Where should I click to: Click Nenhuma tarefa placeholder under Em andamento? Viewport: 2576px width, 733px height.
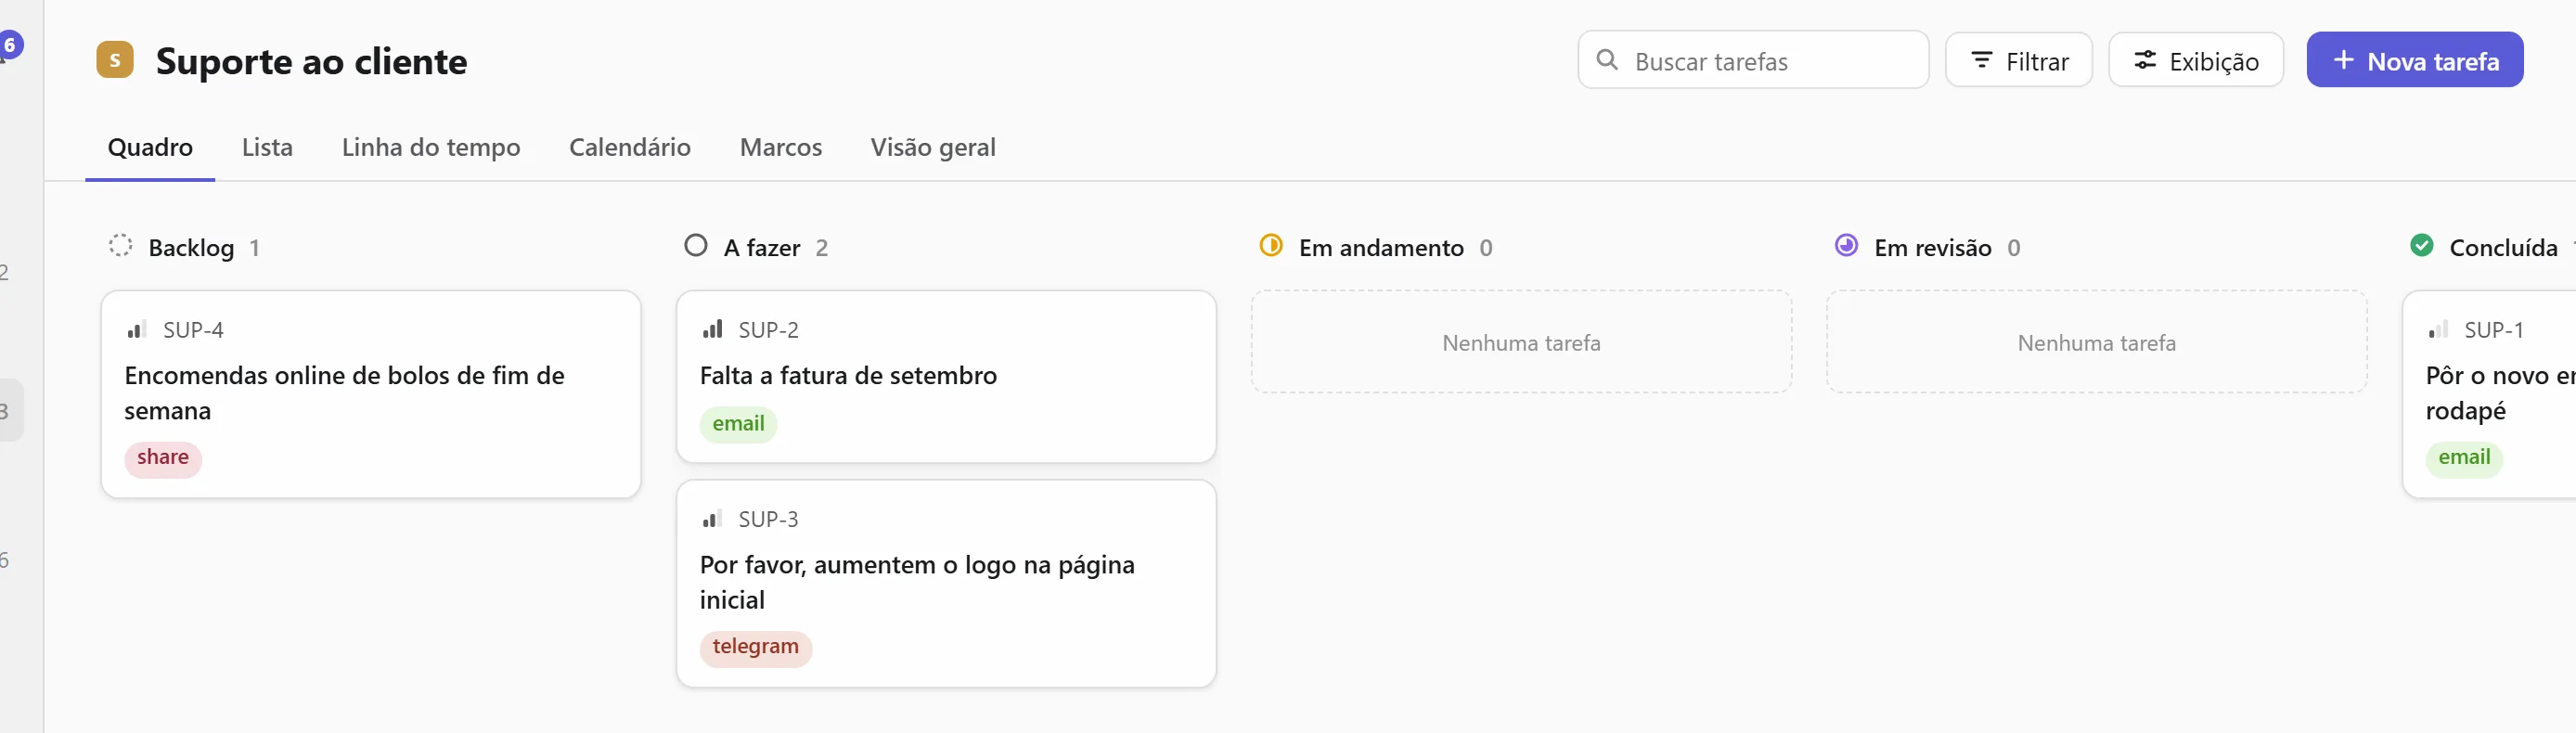pos(1521,343)
